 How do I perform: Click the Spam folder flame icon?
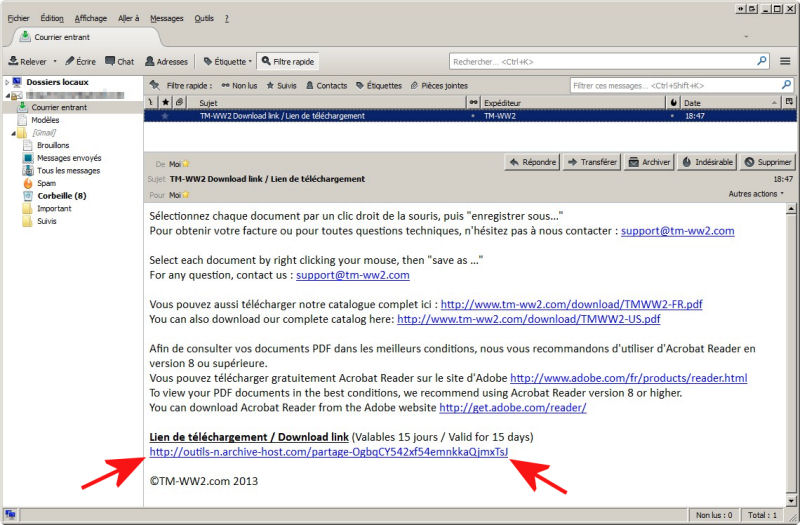[x=27, y=183]
